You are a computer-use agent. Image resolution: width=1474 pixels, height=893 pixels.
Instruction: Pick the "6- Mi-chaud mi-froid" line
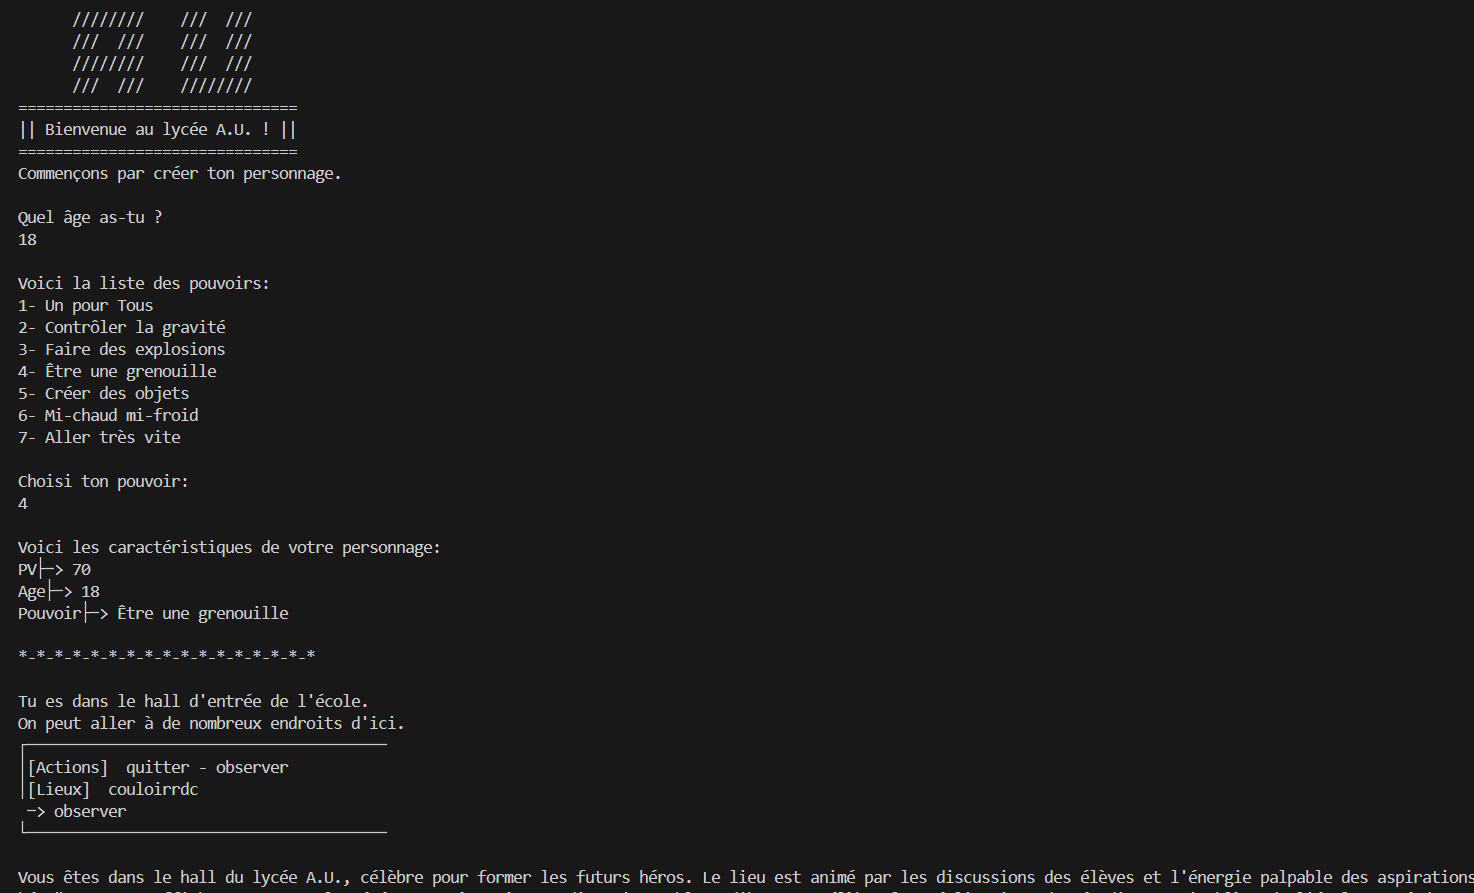click(x=108, y=415)
